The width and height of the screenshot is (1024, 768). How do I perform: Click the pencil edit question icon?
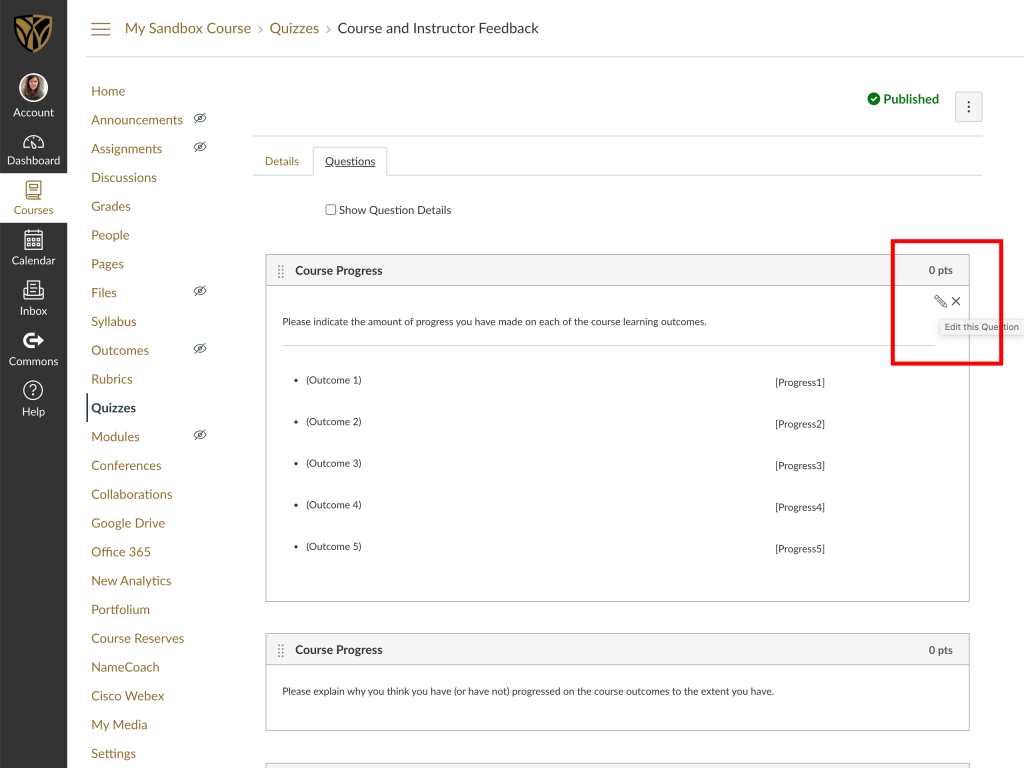940,301
